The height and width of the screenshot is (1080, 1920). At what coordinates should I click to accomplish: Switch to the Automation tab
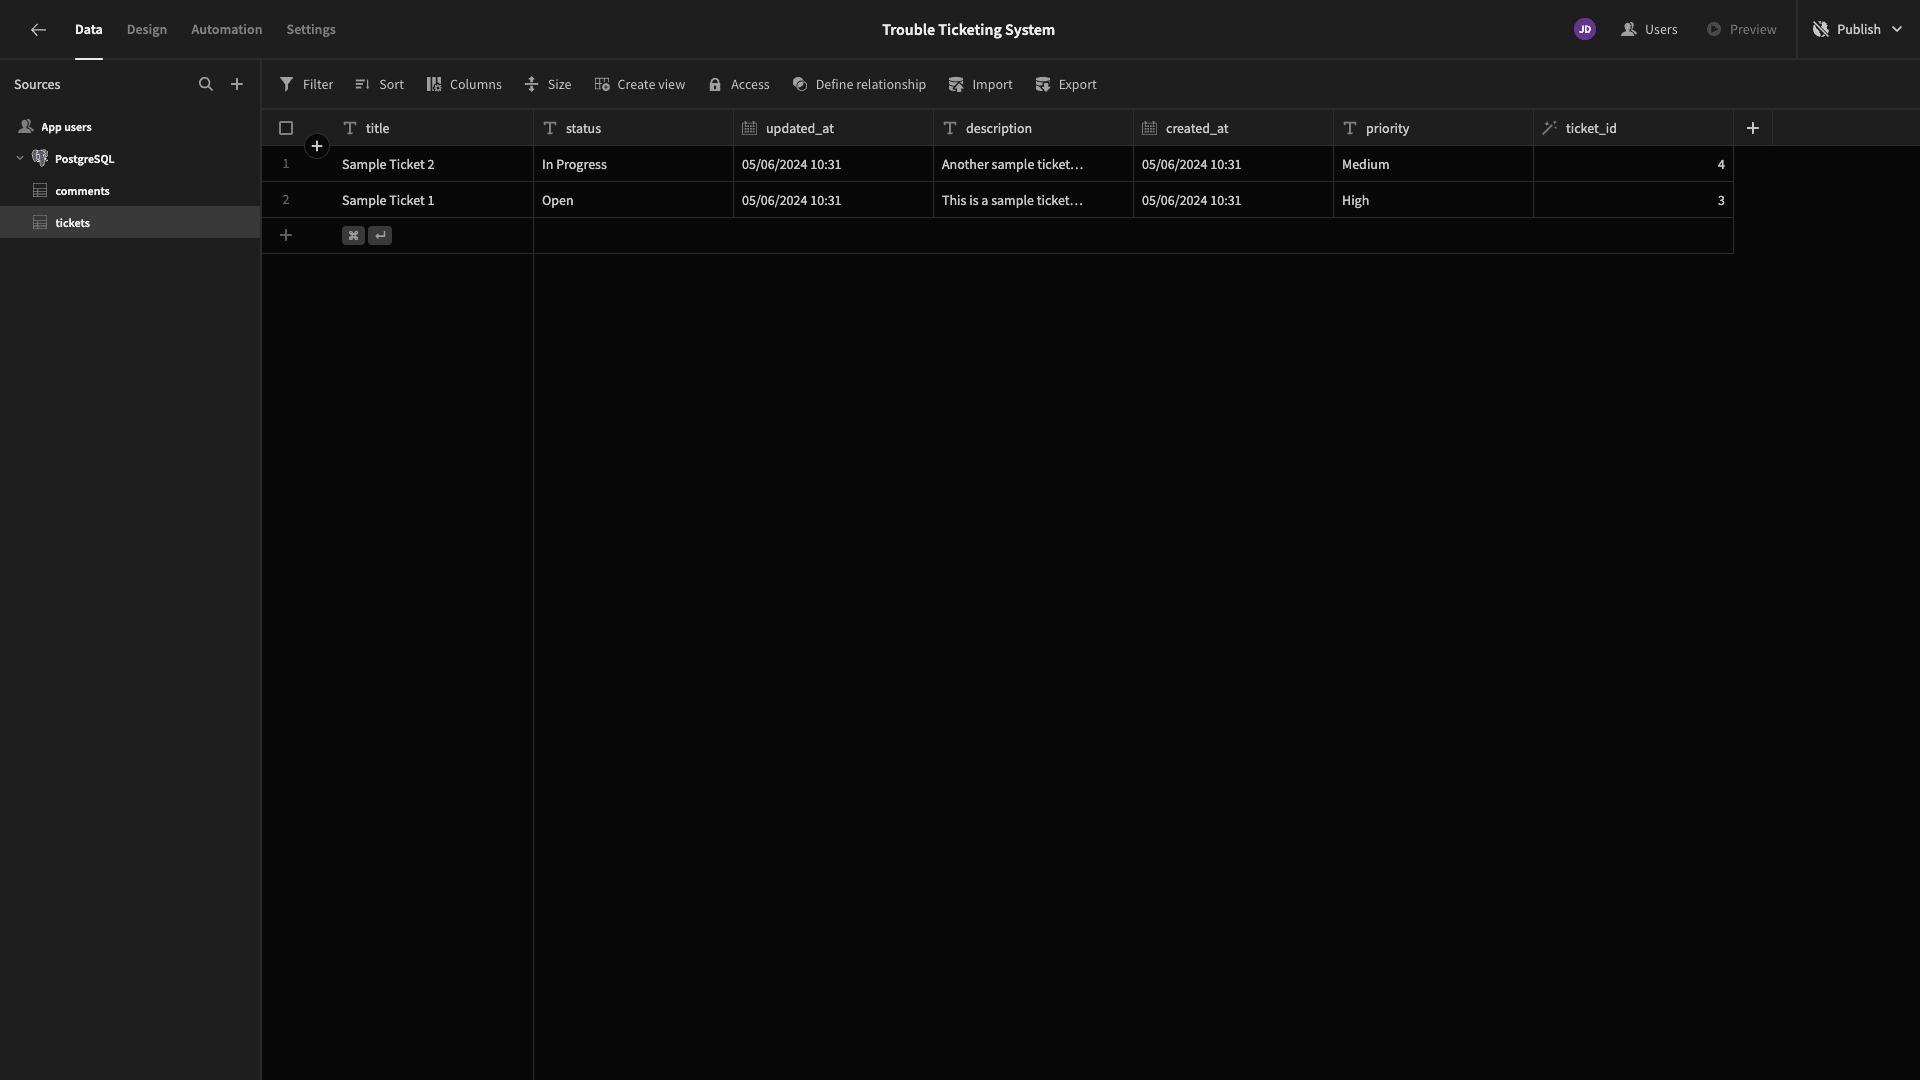coord(227,30)
